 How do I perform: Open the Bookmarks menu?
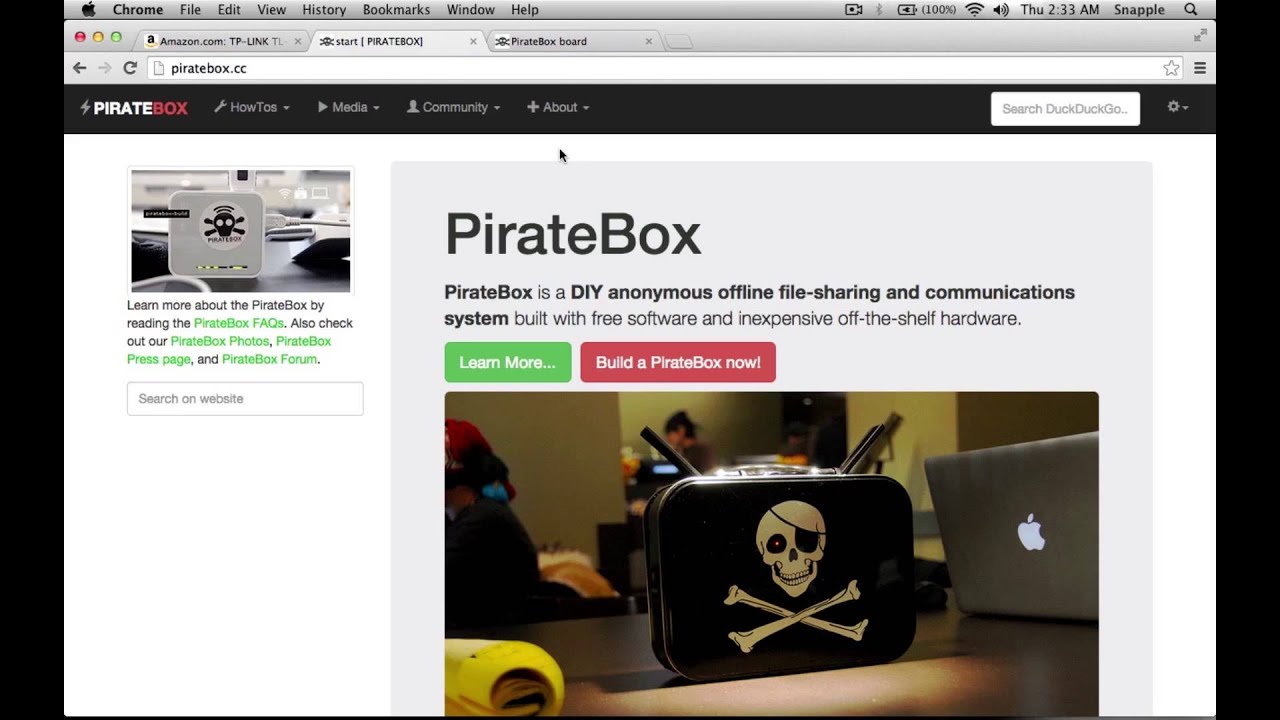(396, 9)
